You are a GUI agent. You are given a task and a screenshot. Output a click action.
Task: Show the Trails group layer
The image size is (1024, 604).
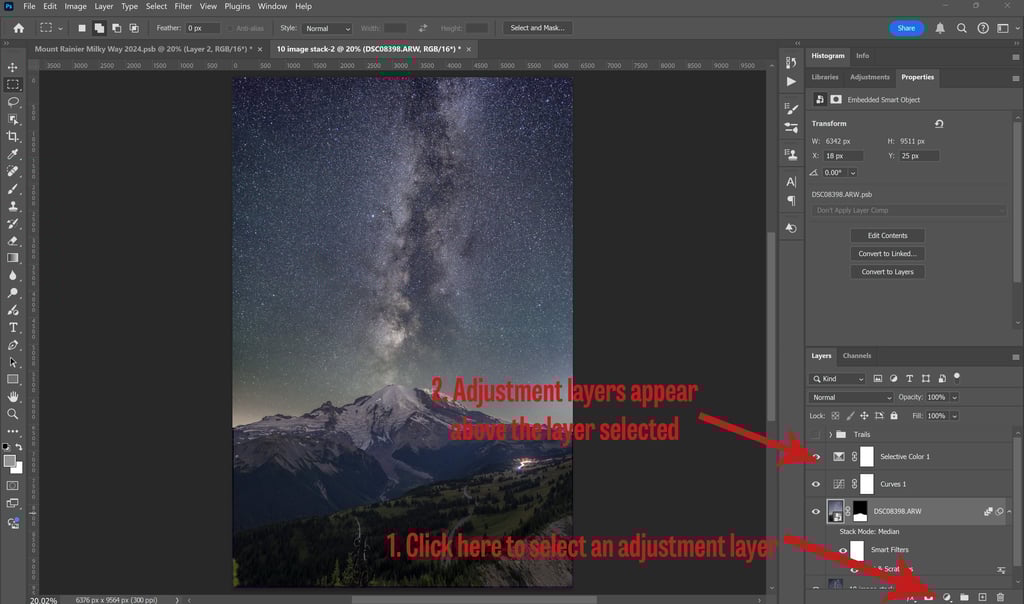coord(816,434)
